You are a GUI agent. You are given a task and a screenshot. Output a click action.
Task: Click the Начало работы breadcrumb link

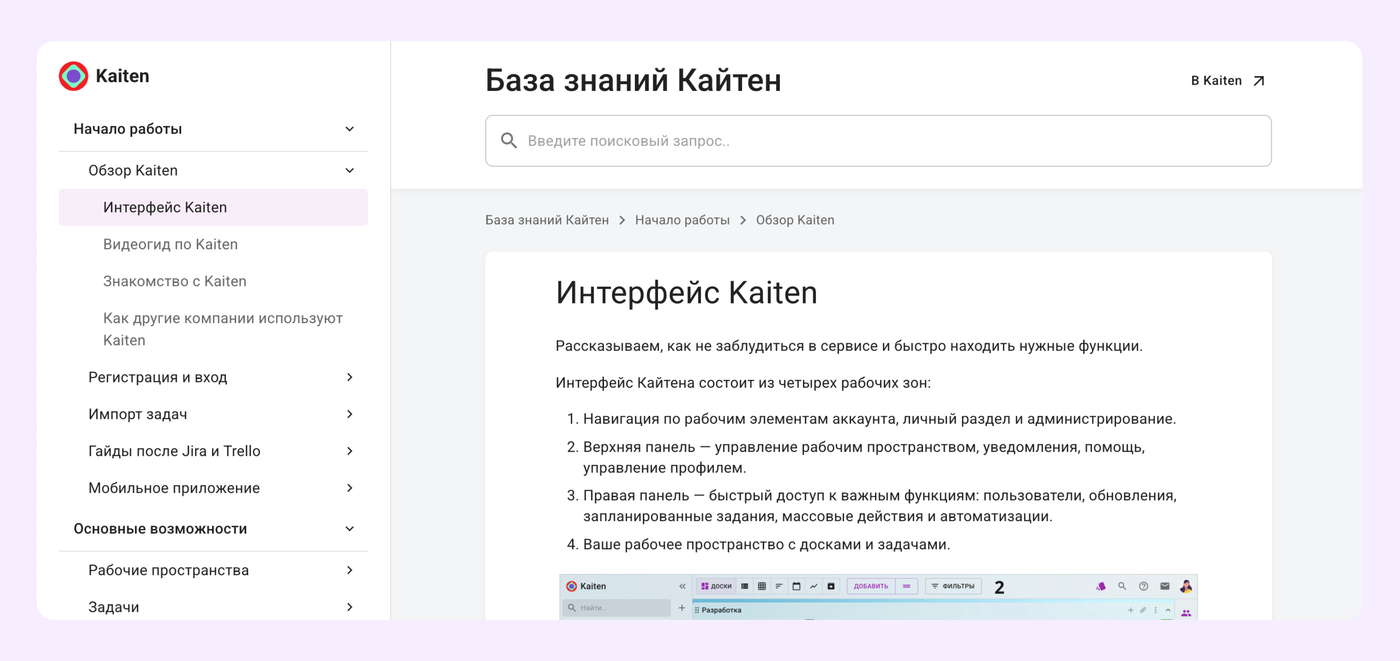point(682,220)
